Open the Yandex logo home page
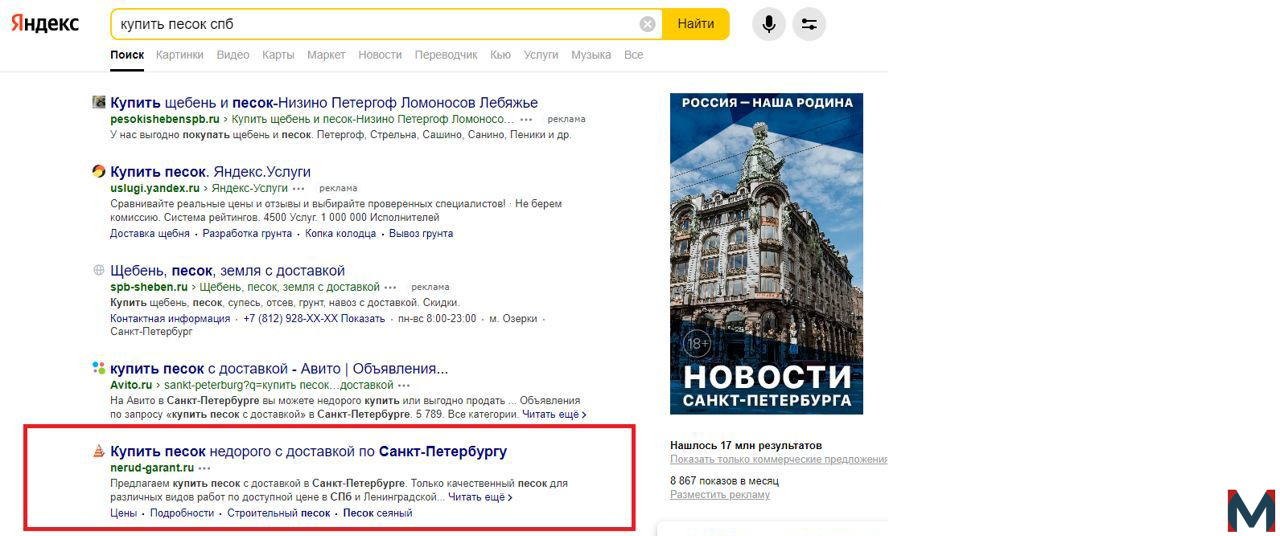1280x536 pixels. [45, 24]
